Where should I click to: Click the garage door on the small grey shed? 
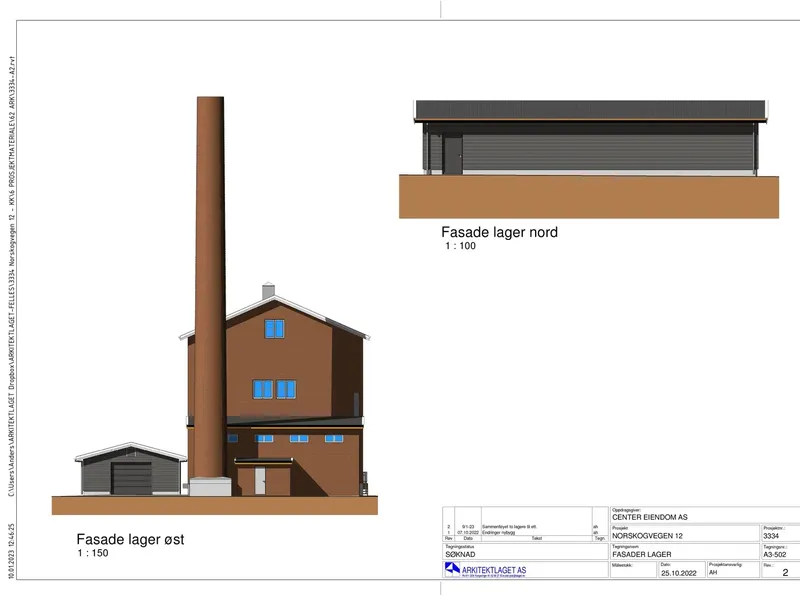pyautogui.click(x=132, y=479)
